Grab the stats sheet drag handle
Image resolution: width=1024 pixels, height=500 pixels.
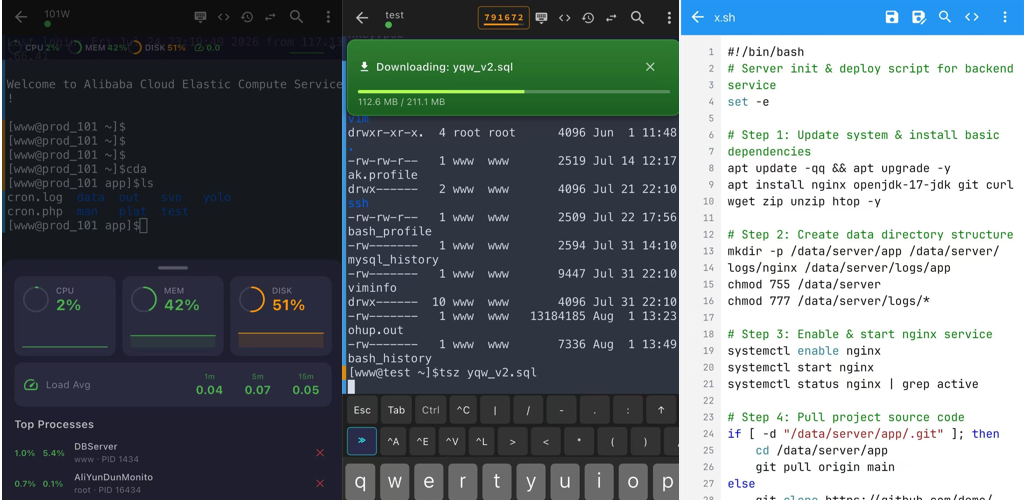pyautogui.click(x=172, y=268)
